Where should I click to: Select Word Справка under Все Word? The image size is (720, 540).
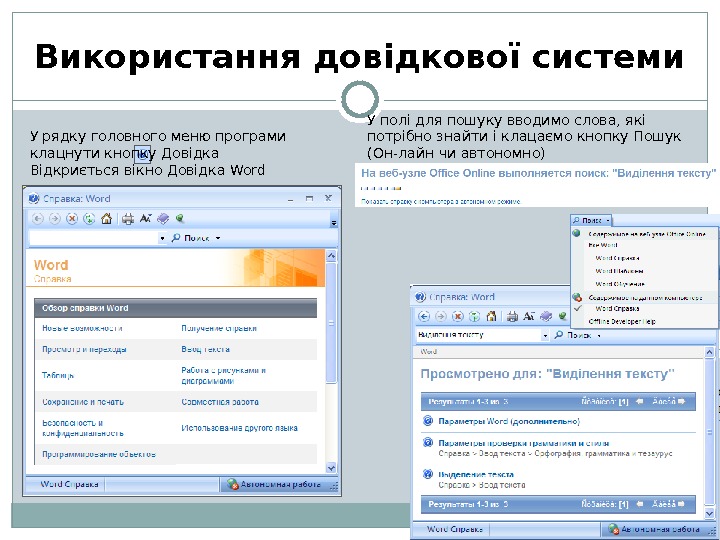click(x=617, y=258)
